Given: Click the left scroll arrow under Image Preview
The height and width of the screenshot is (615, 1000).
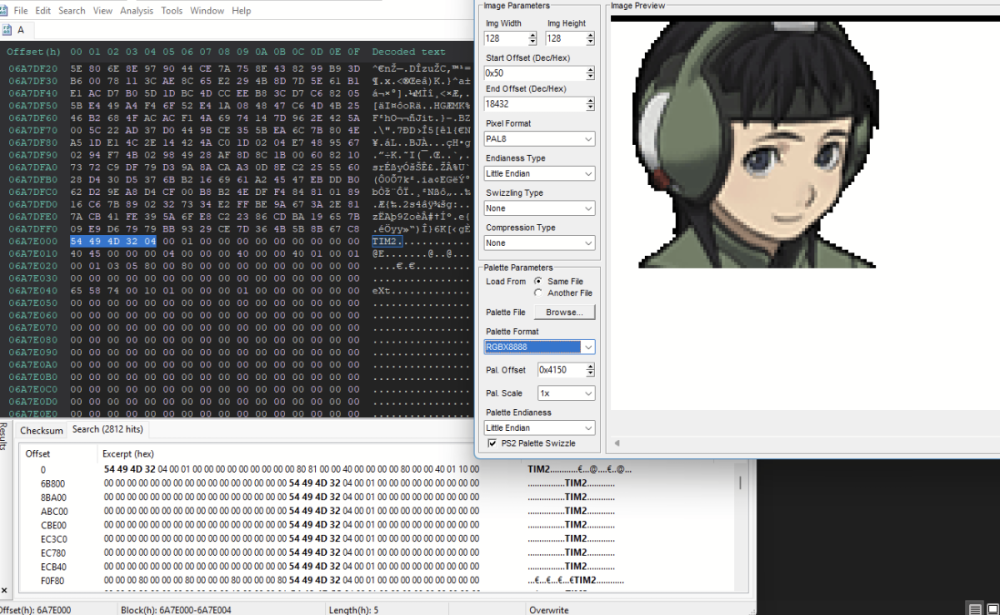Looking at the screenshot, I should point(617,443).
